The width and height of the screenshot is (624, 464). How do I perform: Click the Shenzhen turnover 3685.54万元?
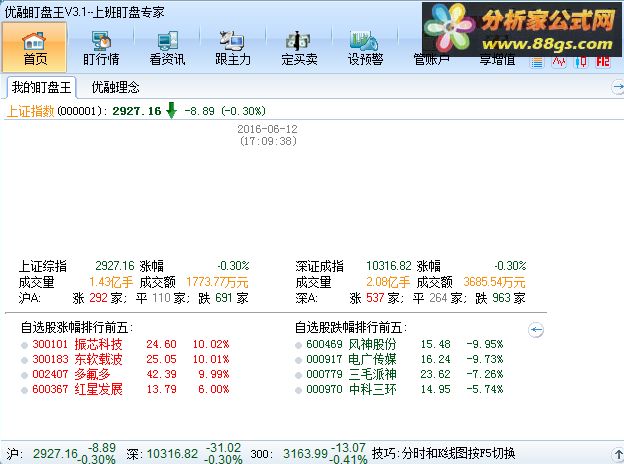pyautogui.click(x=494, y=282)
